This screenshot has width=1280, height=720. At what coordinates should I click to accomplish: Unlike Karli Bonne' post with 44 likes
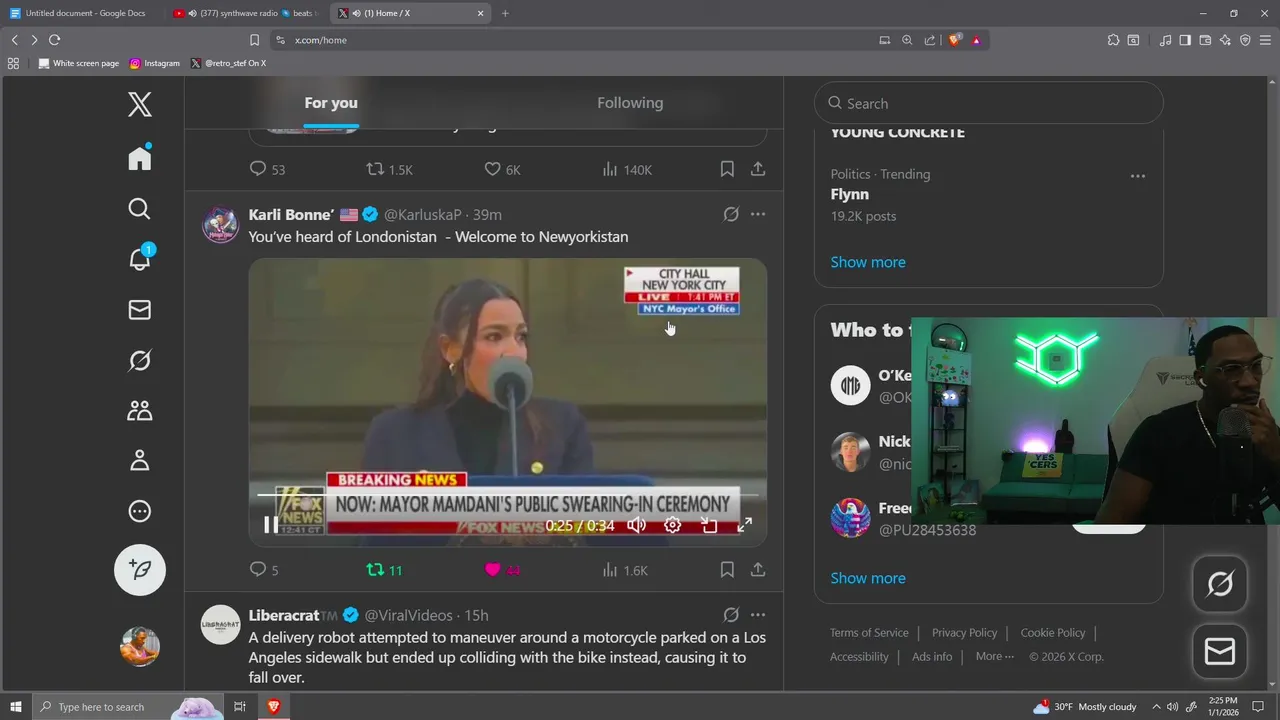point(502,570)
